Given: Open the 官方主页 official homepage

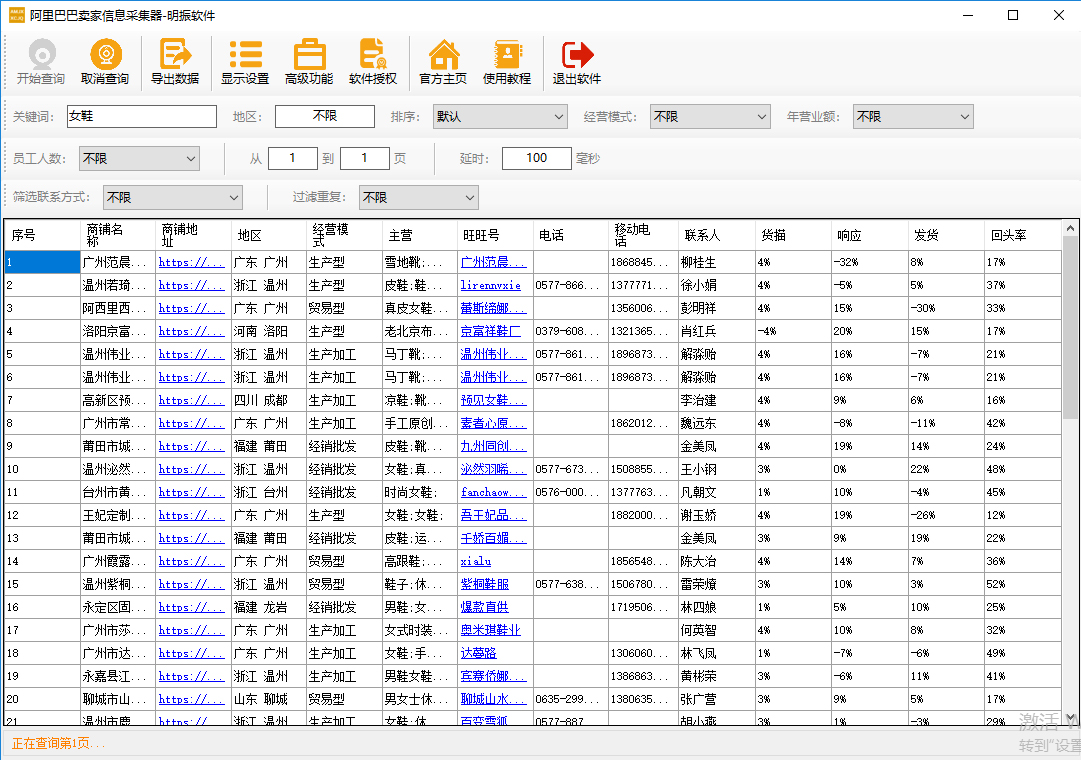Looking at the screenshot, I should [x=443, y=62].
